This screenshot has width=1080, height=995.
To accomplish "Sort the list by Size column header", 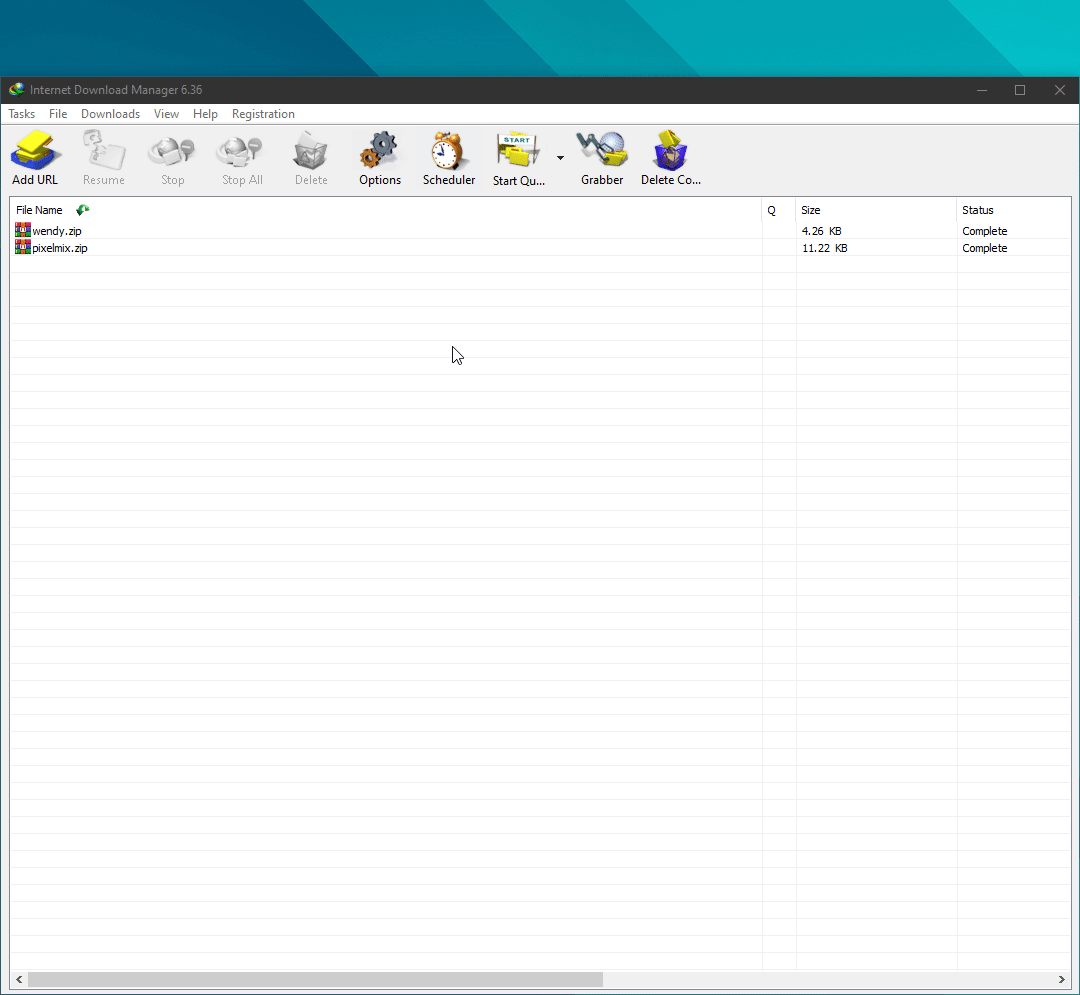I will tap(811, 210).
